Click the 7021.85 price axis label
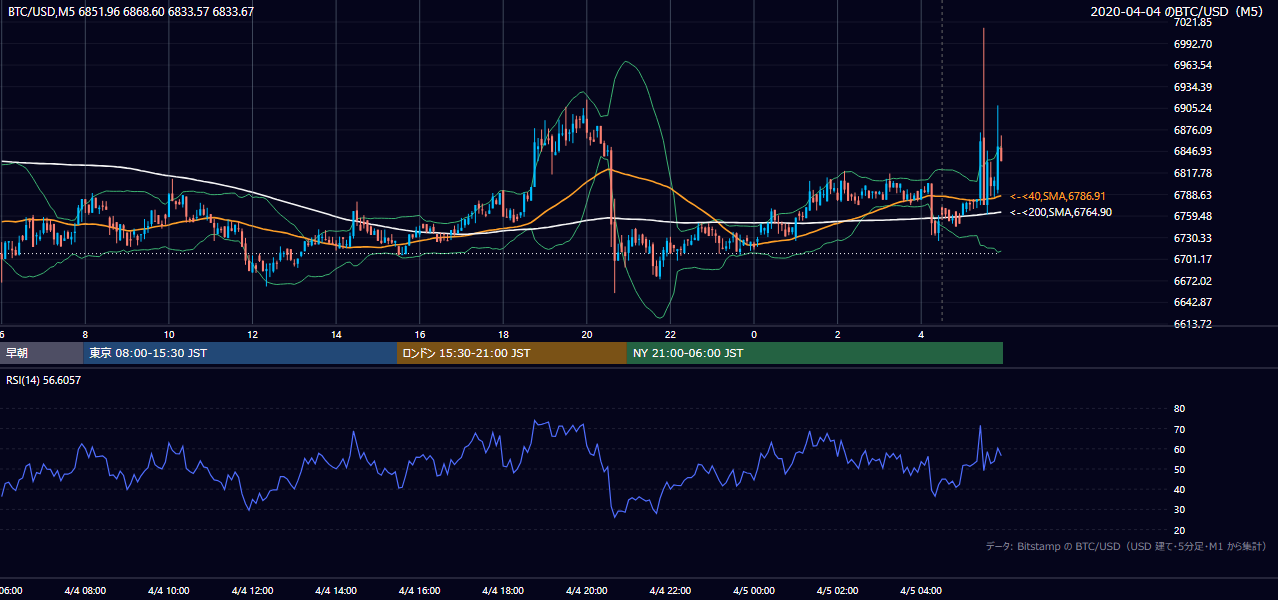Screen dimensions: 1278x600 coord(1193,22)
